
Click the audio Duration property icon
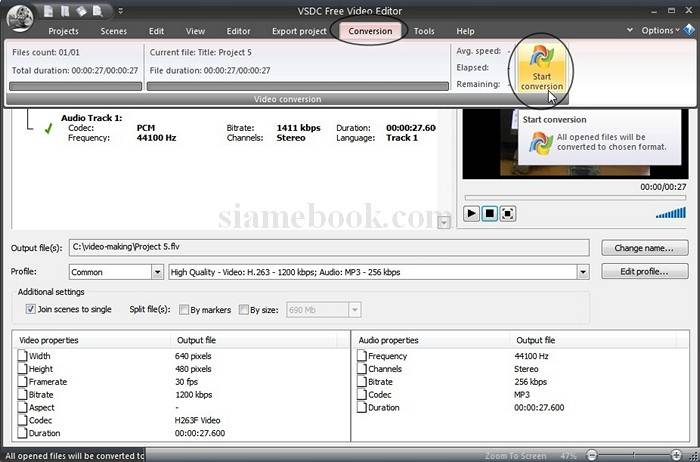(x=362, y=408)
